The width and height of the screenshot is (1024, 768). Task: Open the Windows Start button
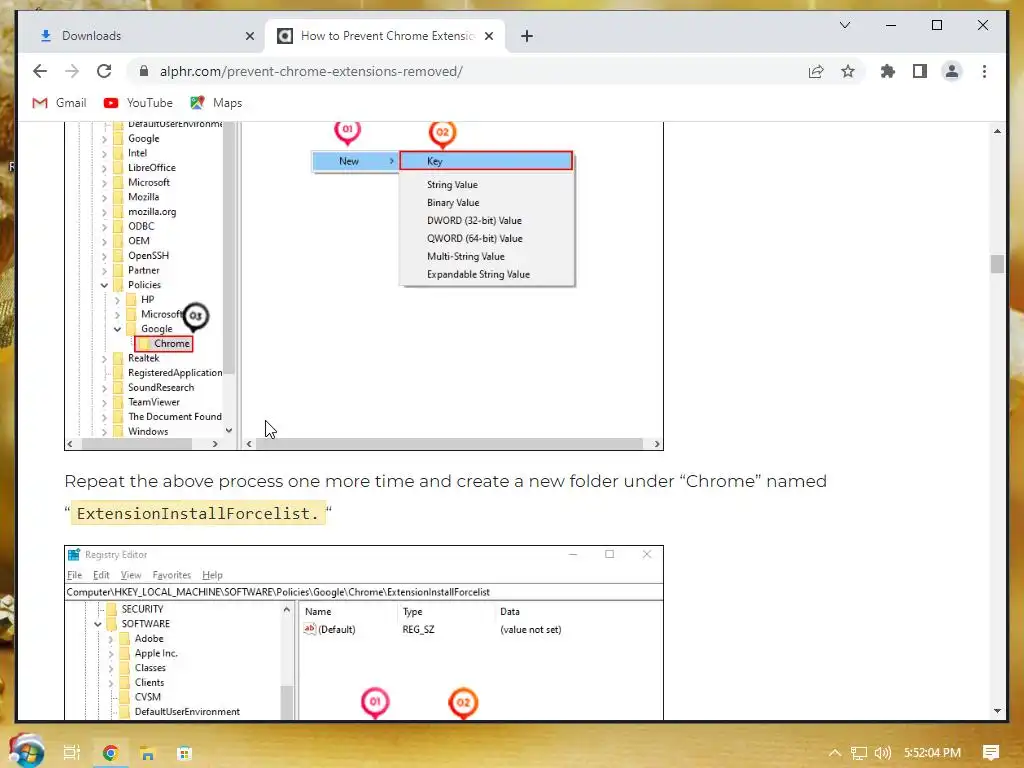click(27, 752)
